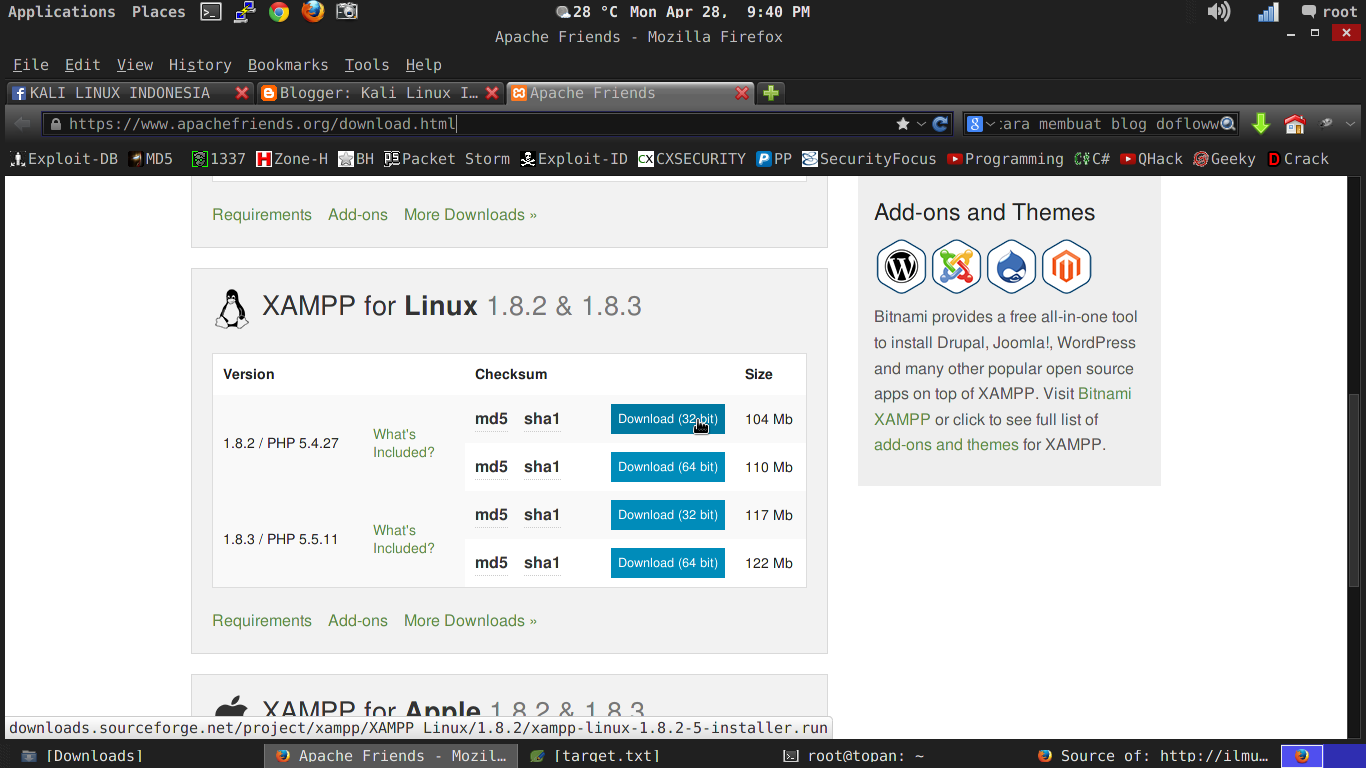
Task: Open the Crack bookmark
Action: point(1298,159)
